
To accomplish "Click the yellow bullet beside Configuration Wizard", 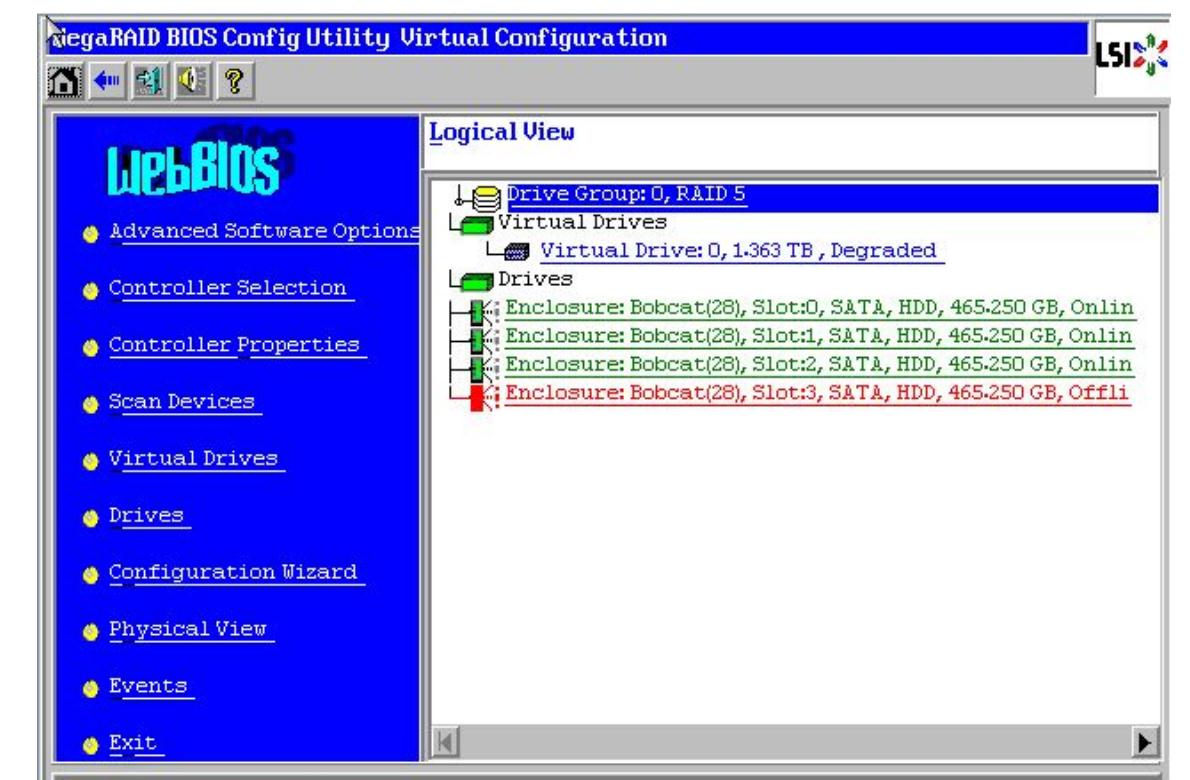I will [x=90, y=575].
